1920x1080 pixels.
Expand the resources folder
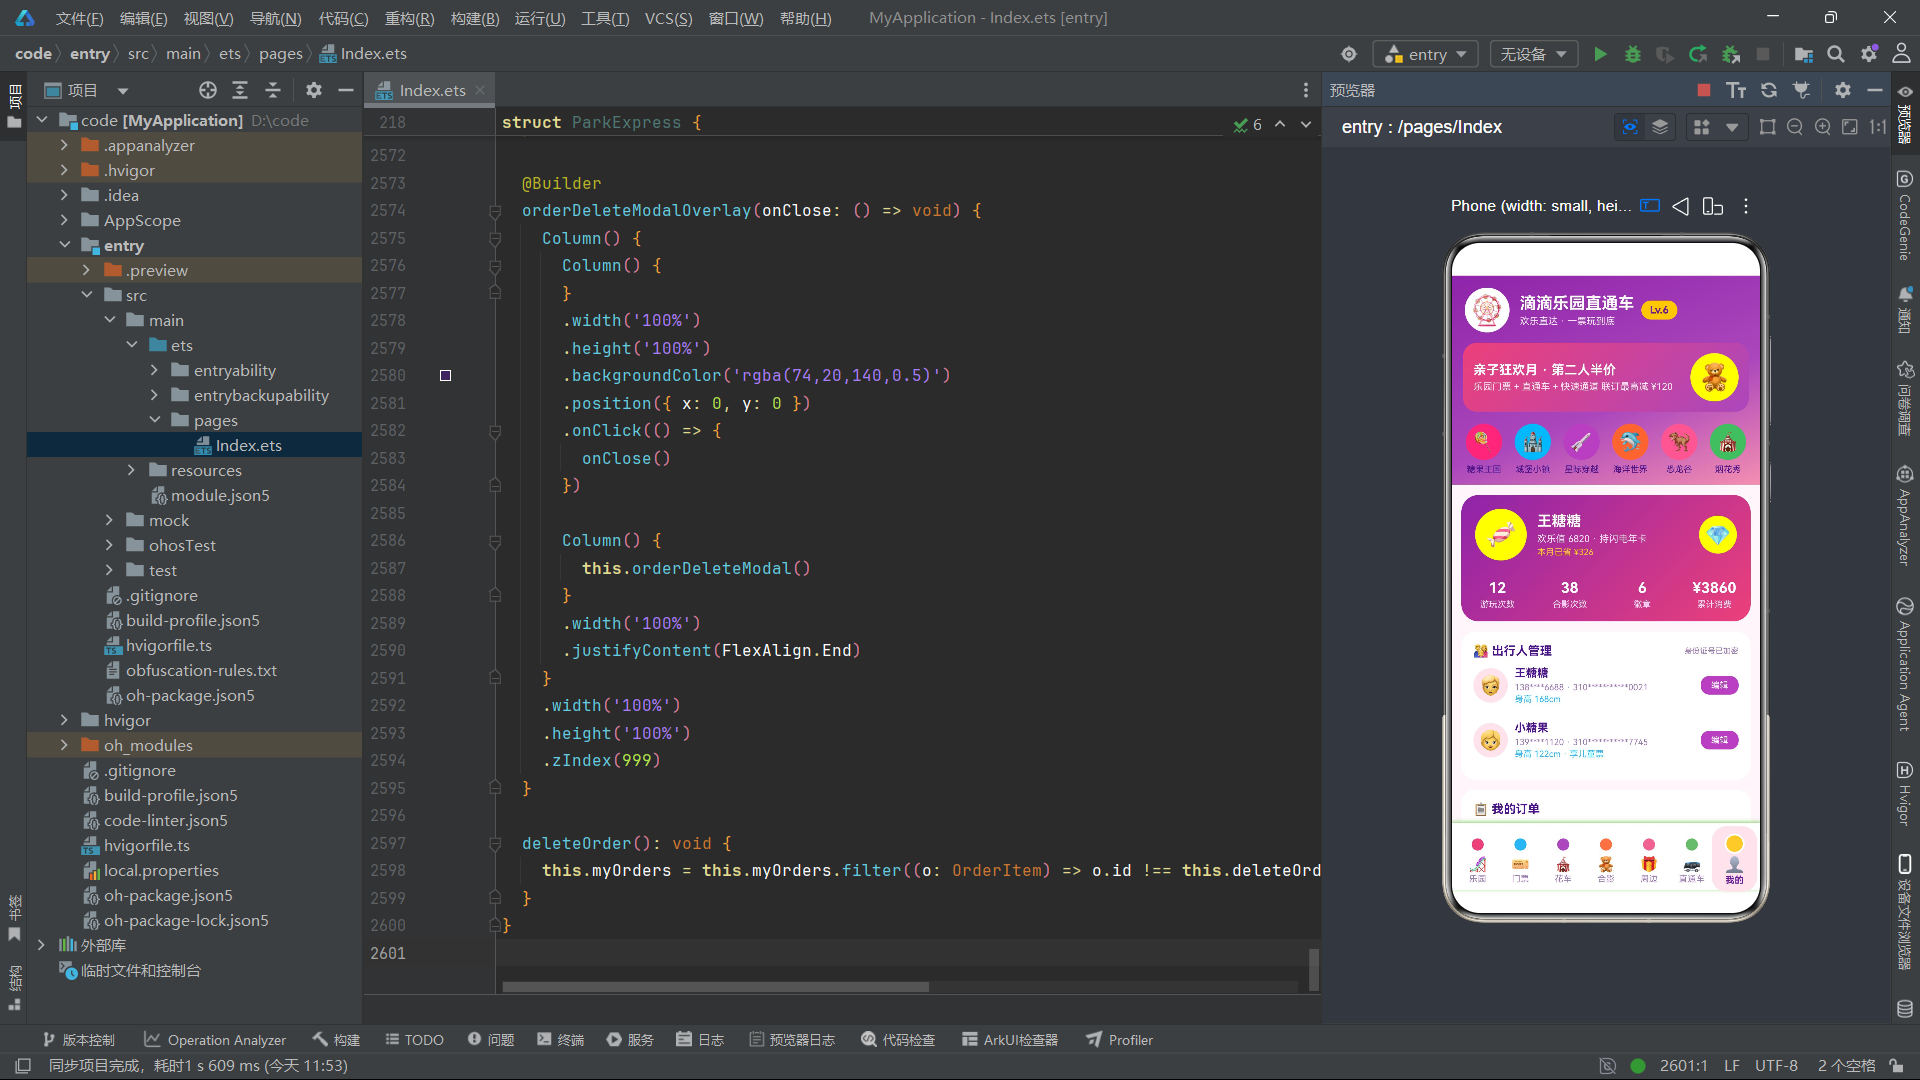pos(131,470)
